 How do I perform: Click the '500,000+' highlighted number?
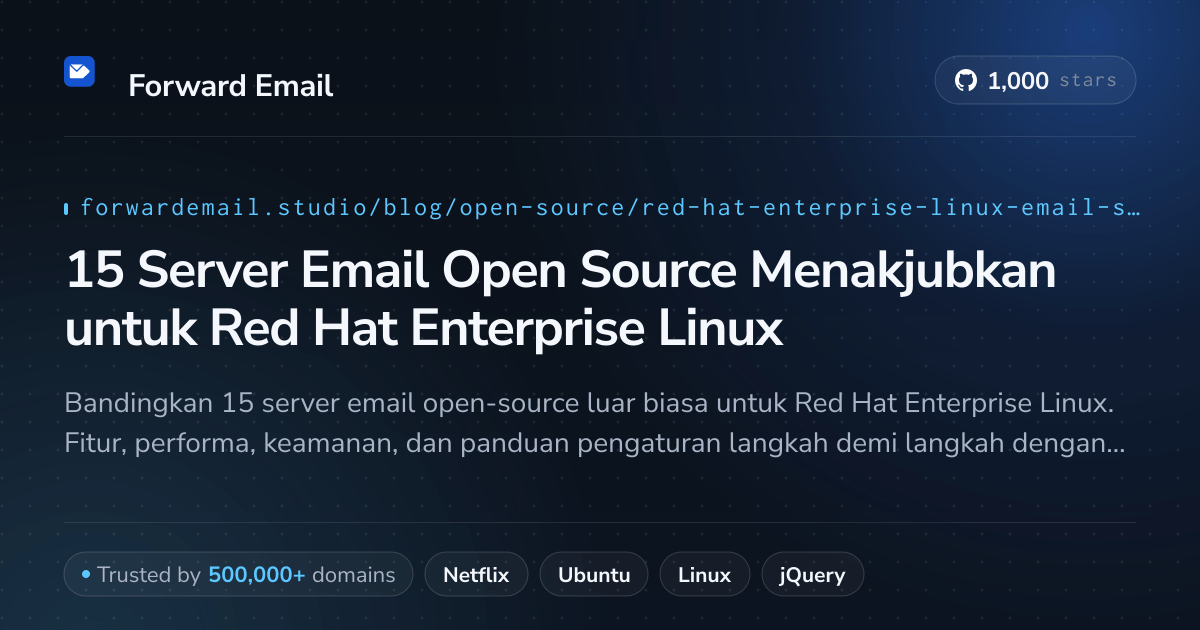(257, 575)
